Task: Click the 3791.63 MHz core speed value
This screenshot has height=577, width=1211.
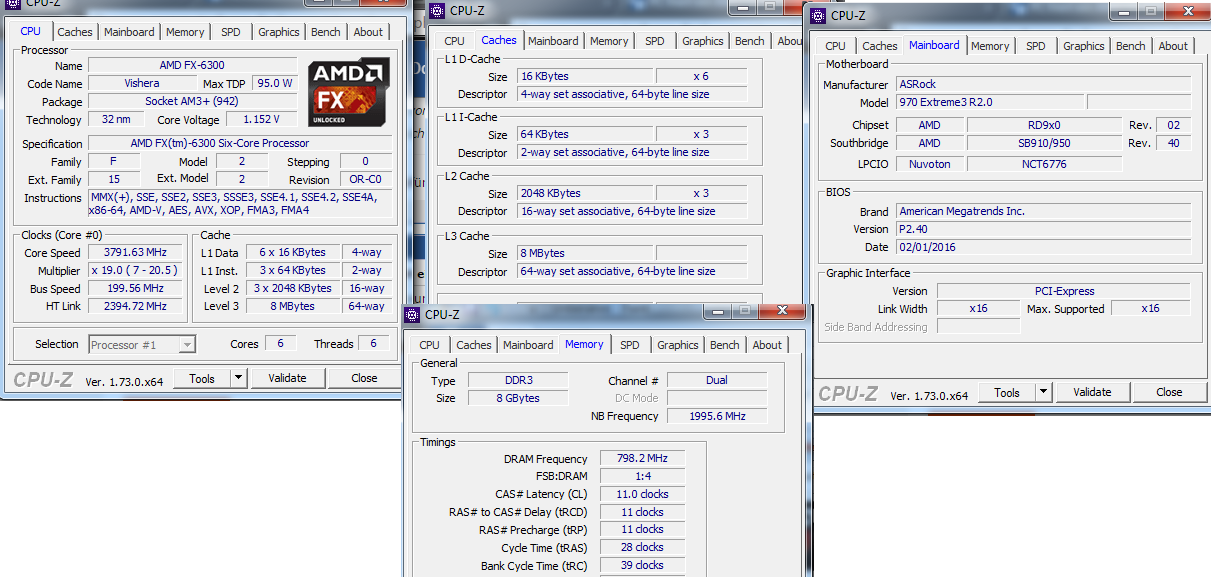Action: tap(136, 253)
